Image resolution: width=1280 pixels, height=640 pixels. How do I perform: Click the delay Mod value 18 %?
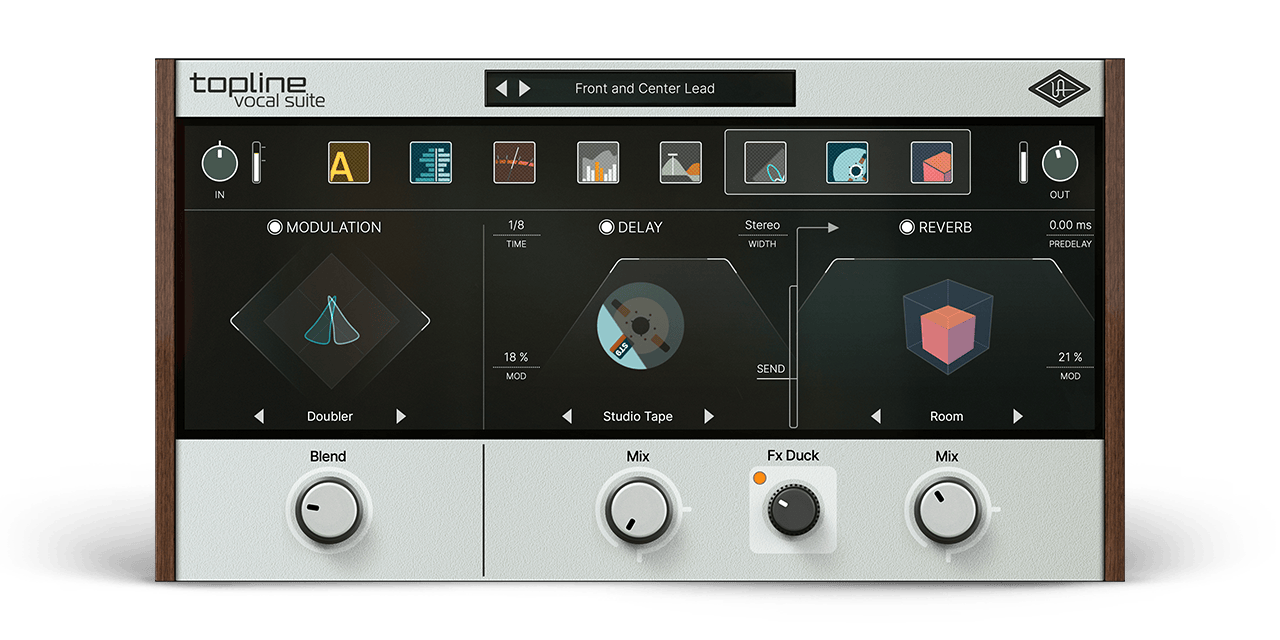point(516,357)
